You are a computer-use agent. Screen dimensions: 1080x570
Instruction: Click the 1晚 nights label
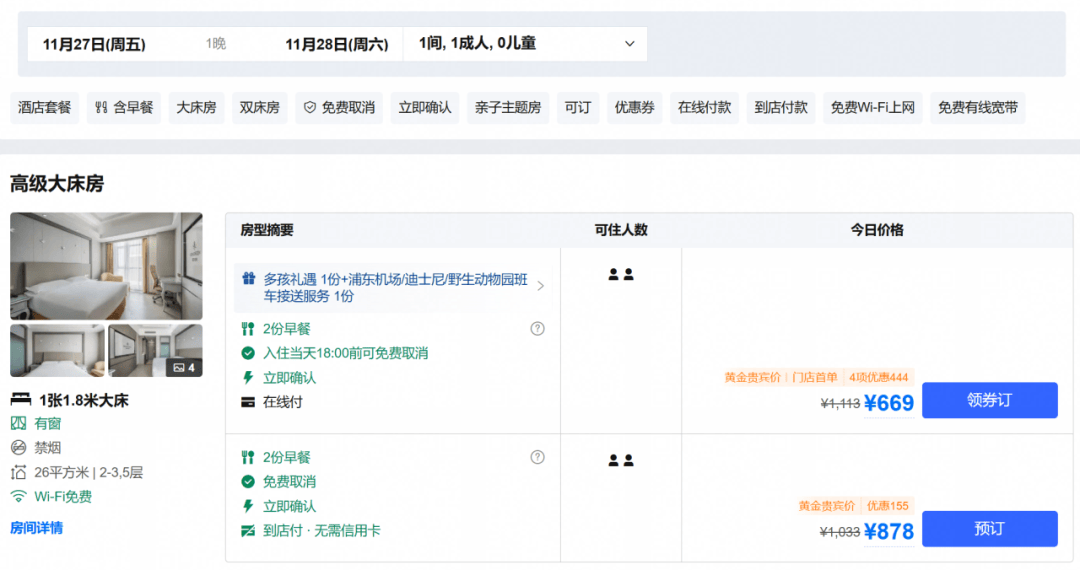216,44
